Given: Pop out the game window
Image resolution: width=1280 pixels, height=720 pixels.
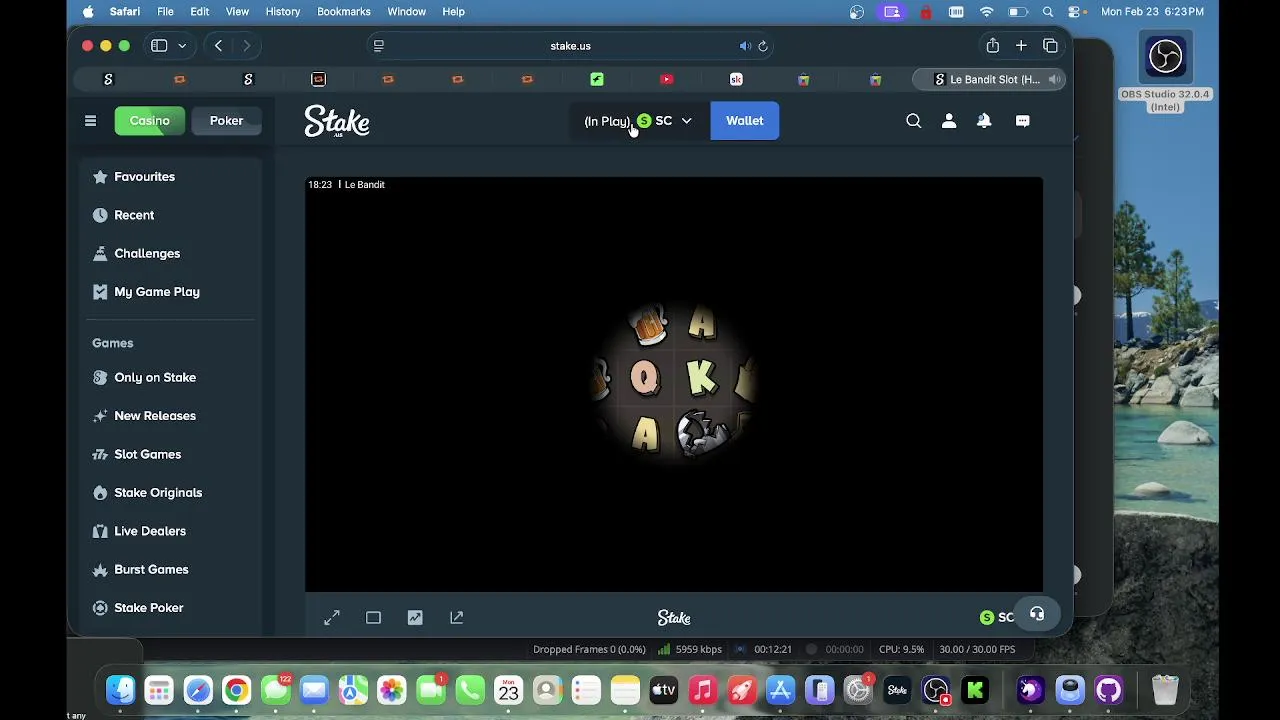Looking at the screenshot, I should coord(457,618).
